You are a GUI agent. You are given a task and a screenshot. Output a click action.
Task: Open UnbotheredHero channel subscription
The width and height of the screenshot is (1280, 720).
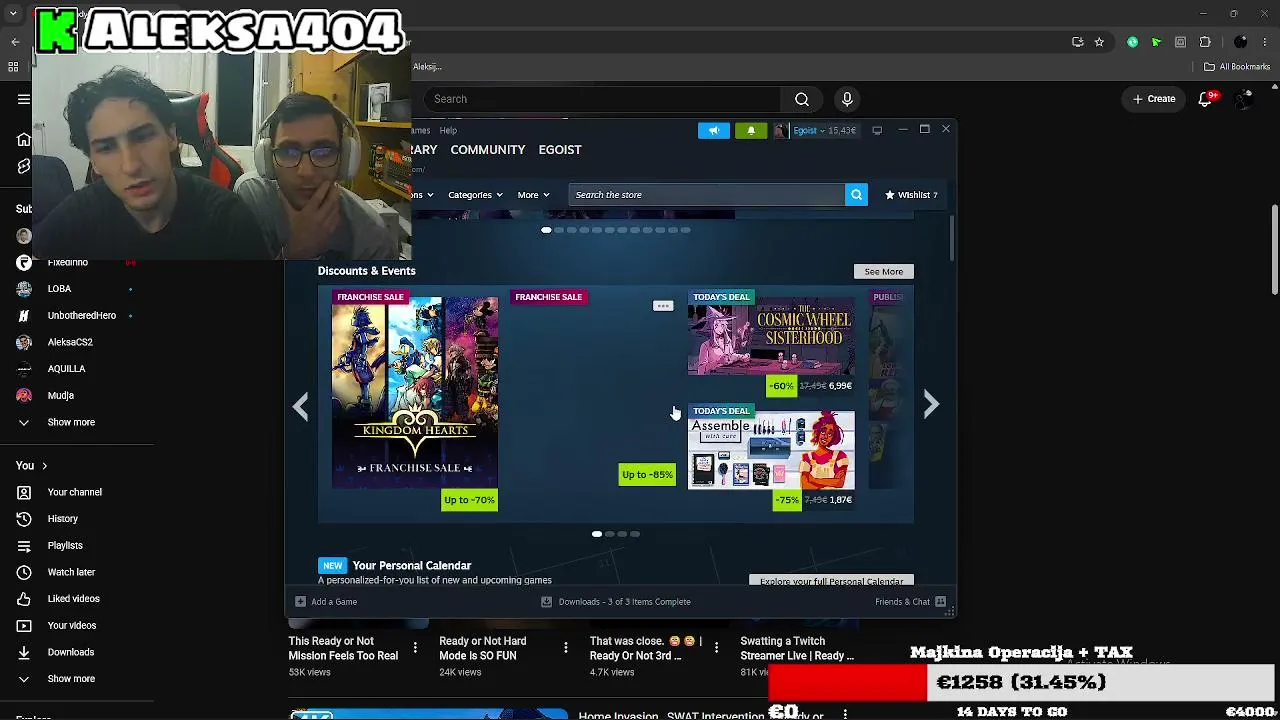82,316
